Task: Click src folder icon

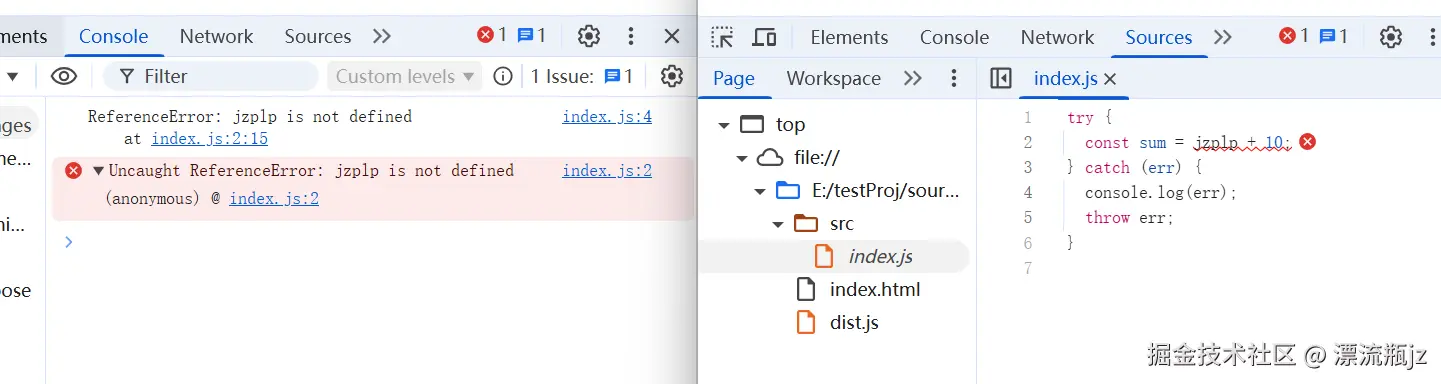Action: (x=806, y=224)
